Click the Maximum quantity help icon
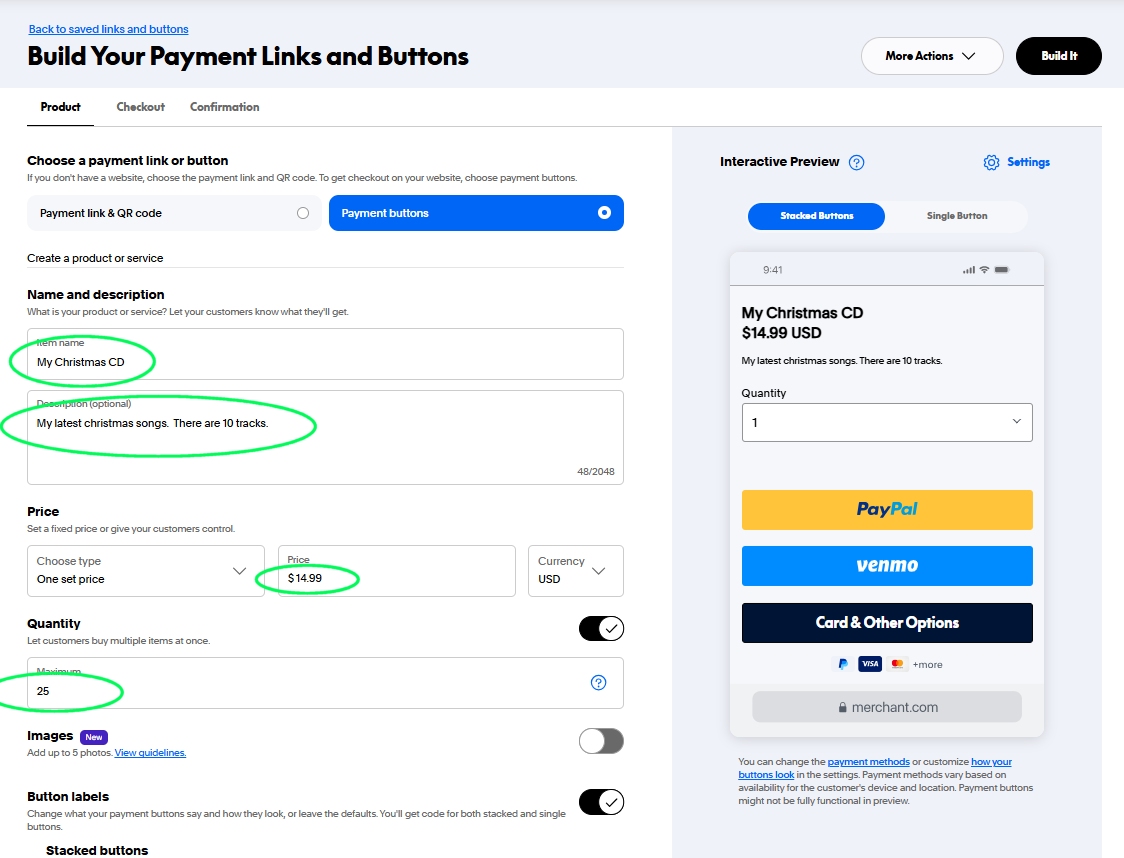The image size is (1124, 858). (598, 683)
